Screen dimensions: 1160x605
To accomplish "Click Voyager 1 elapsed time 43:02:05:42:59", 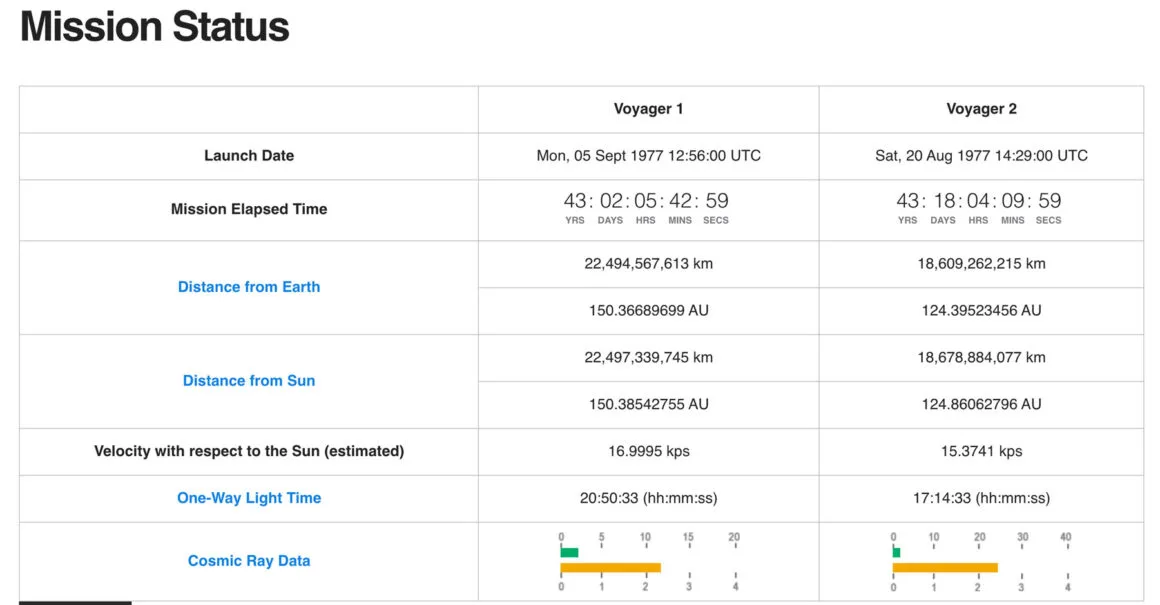I will click(646, 201).
